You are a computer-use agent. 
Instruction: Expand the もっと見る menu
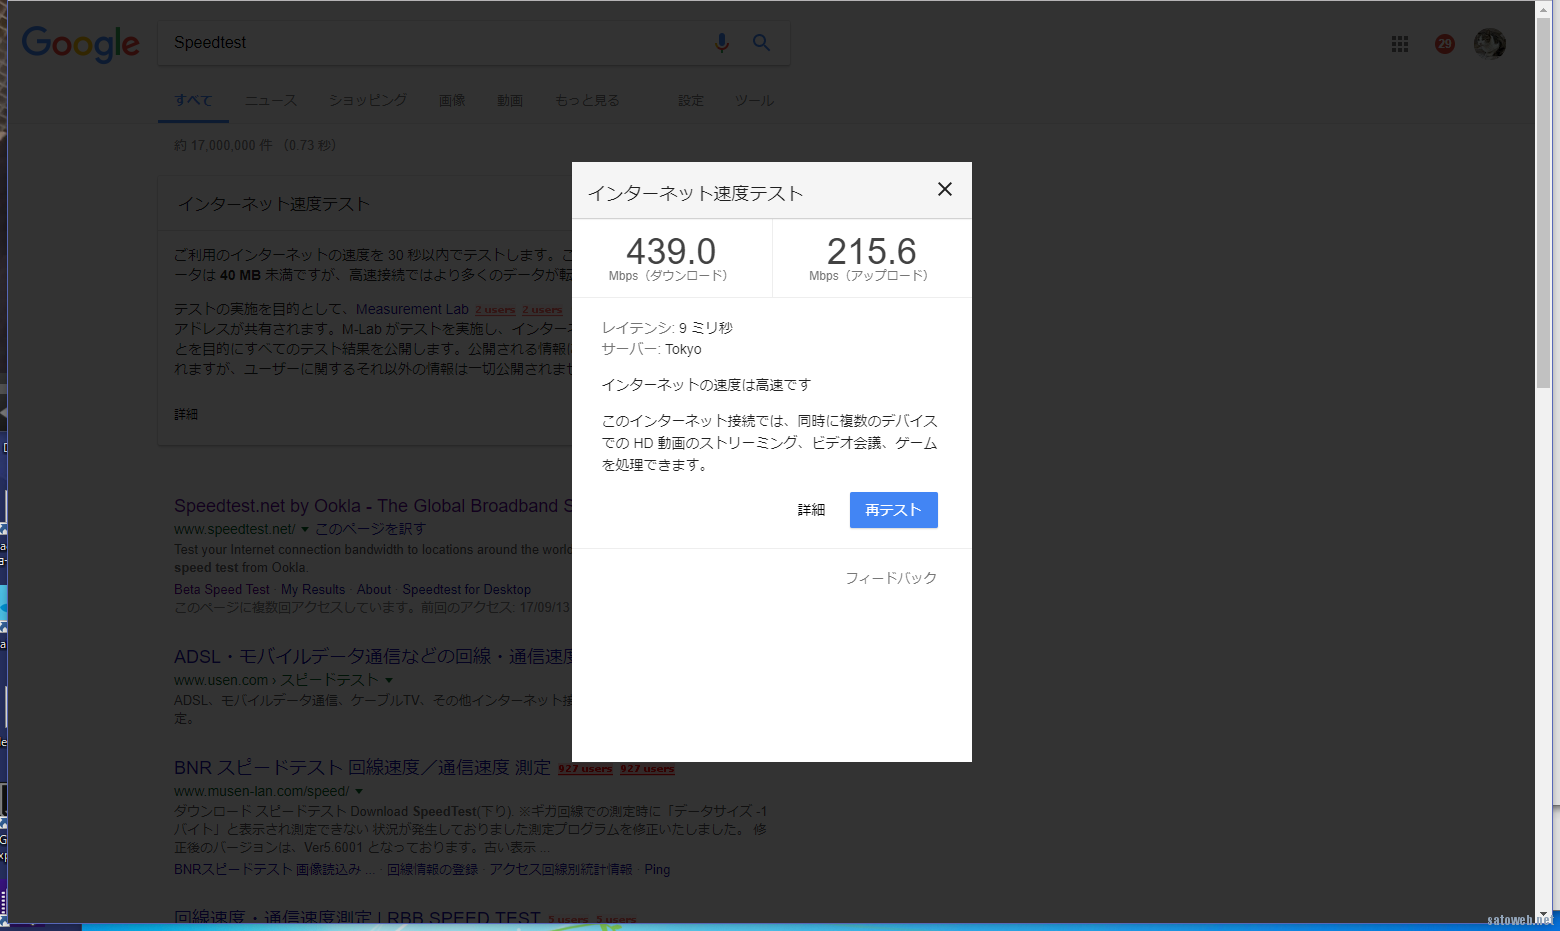[x=587, y=100]
